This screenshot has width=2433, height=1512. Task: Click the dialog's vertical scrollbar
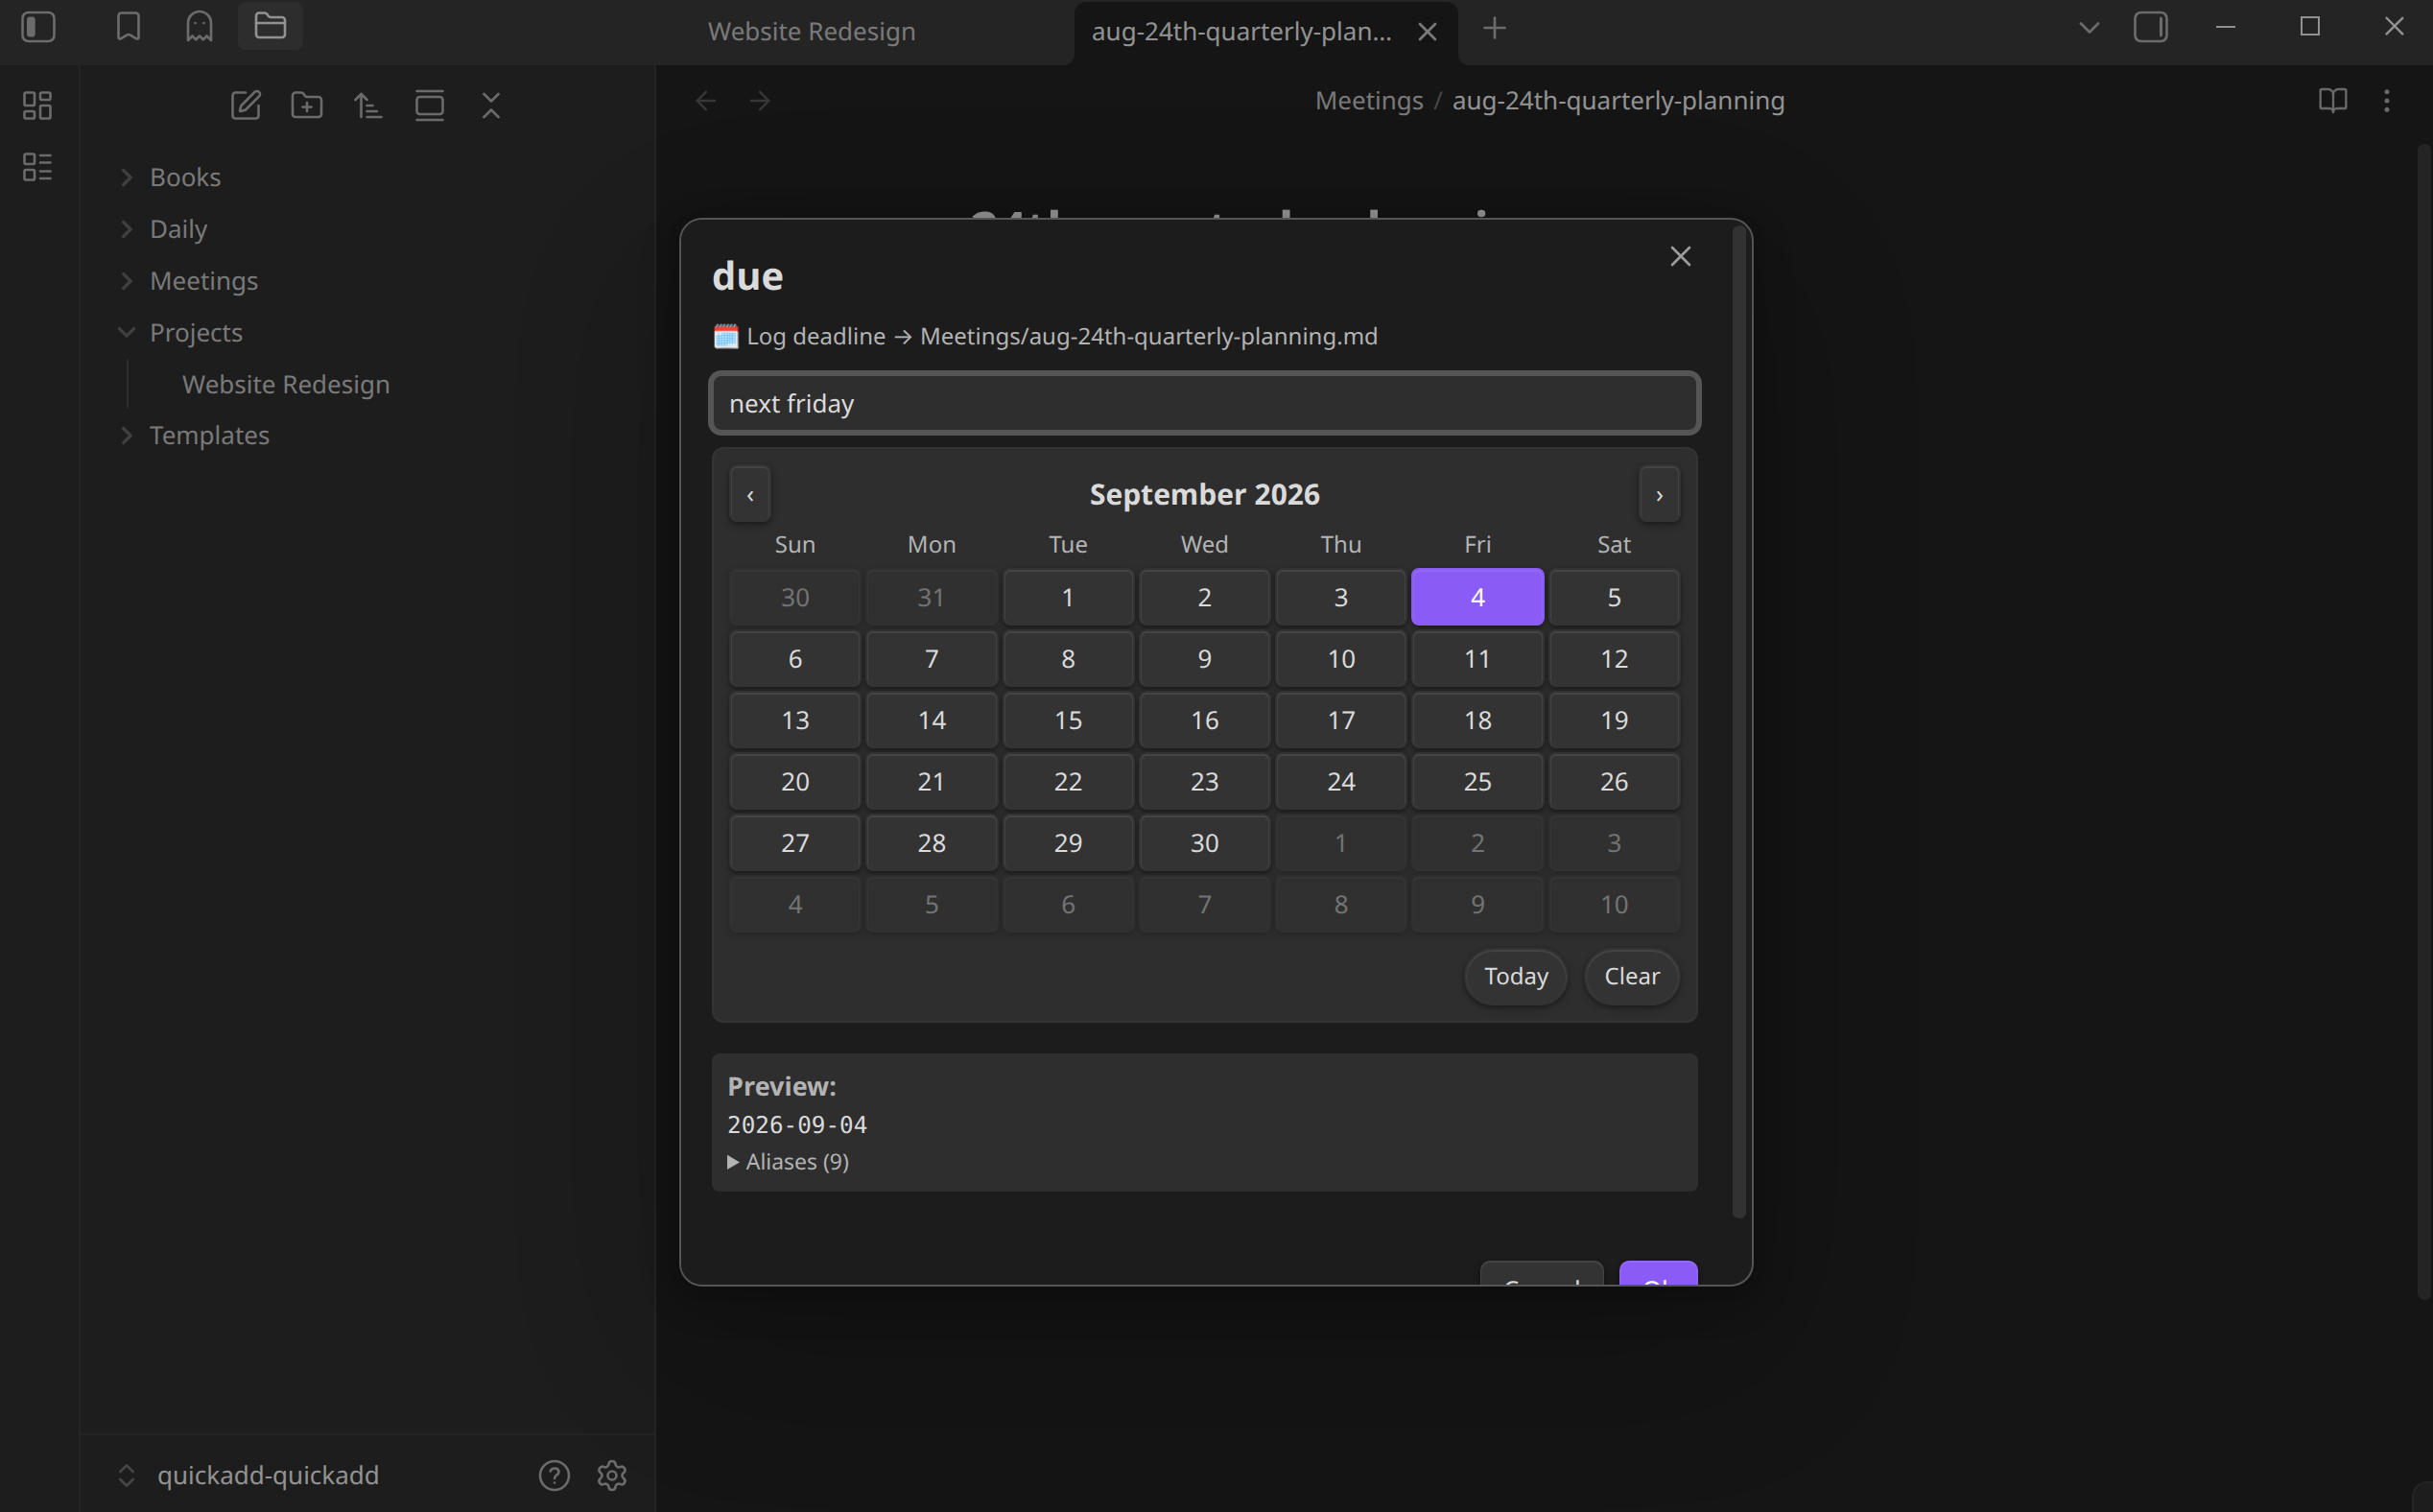[x=1738, y=722]
